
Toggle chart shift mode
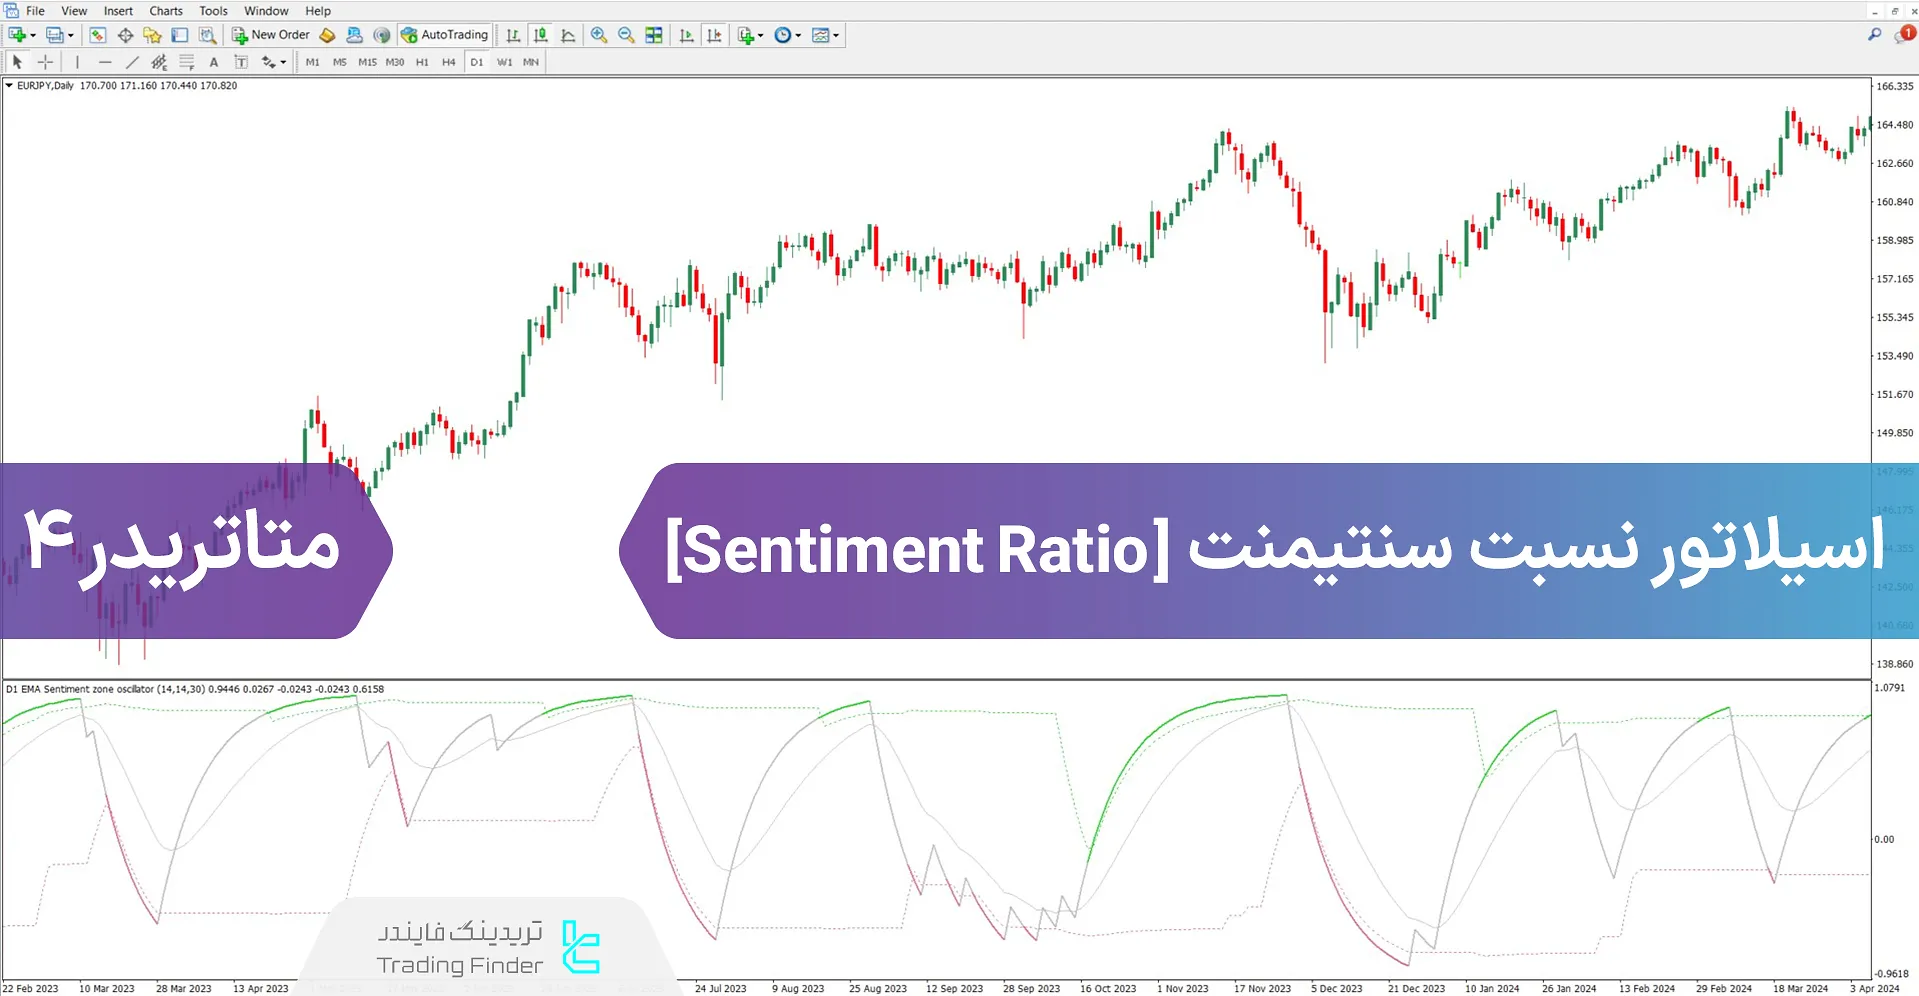(716, 34)
